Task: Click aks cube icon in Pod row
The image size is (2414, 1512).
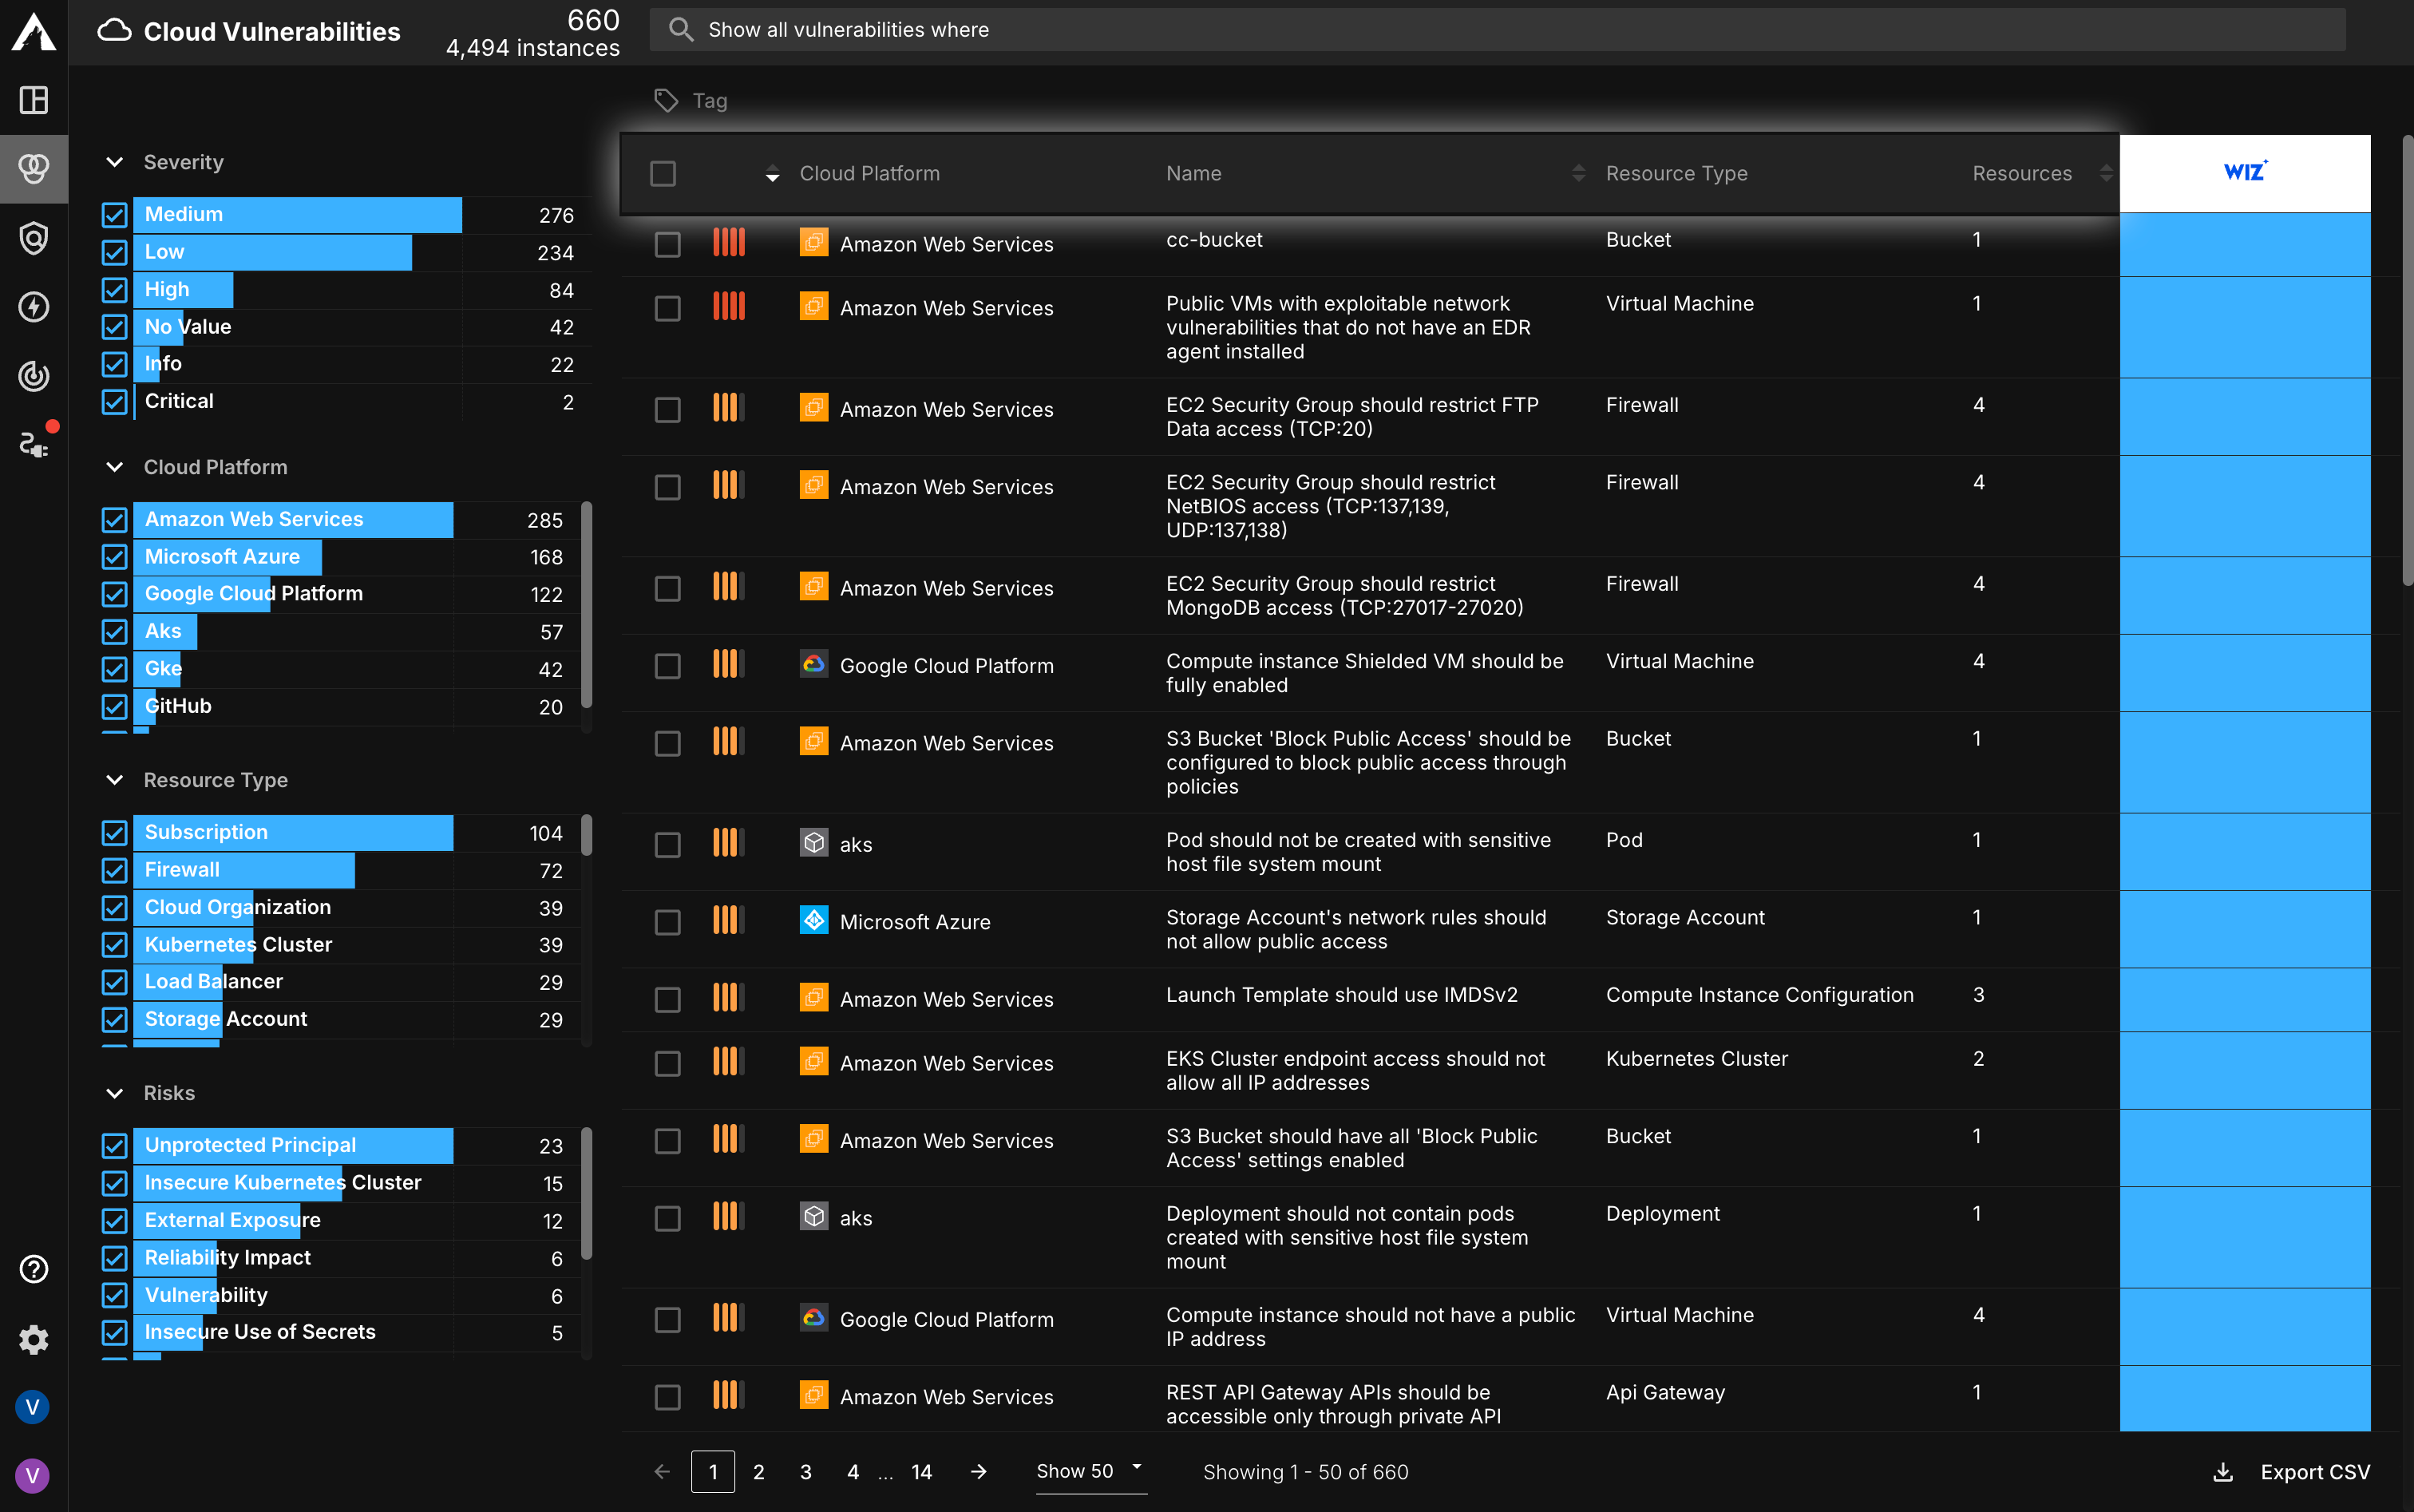Action: pos(814,843)
